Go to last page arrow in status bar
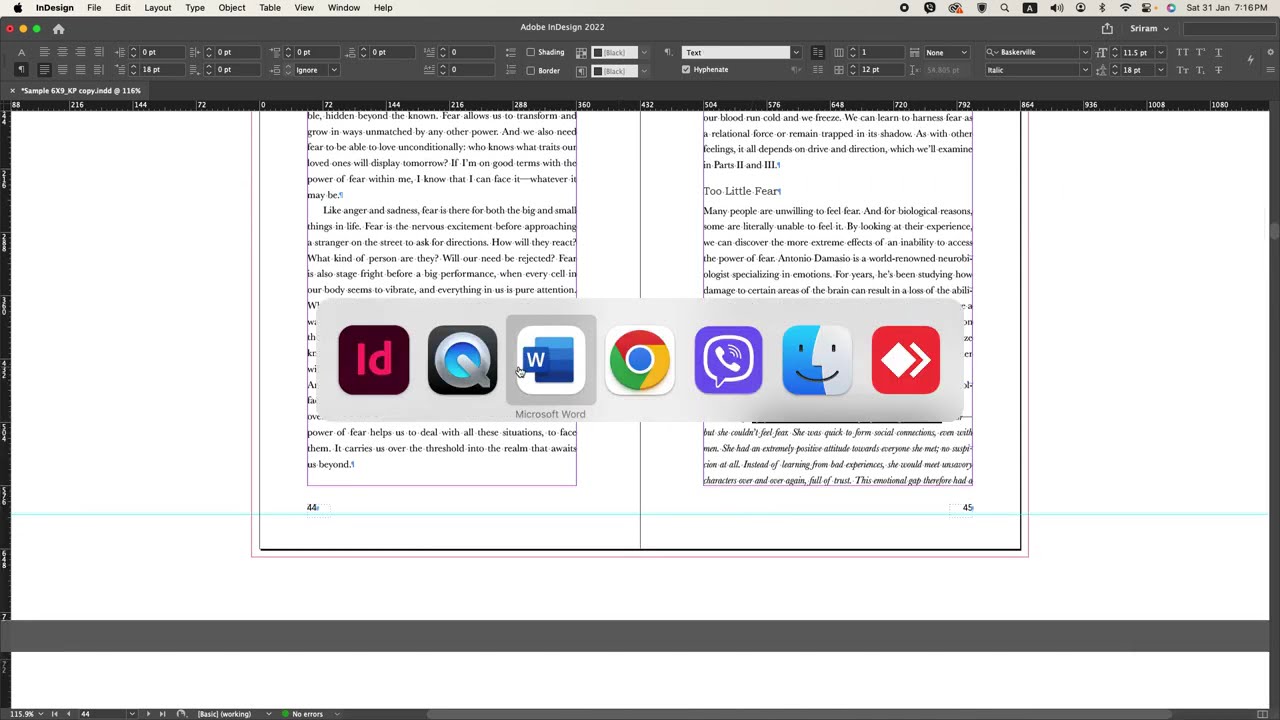The width and height of the screenshot is (1280, 720). pyautogui.click(x=162, y=714)
